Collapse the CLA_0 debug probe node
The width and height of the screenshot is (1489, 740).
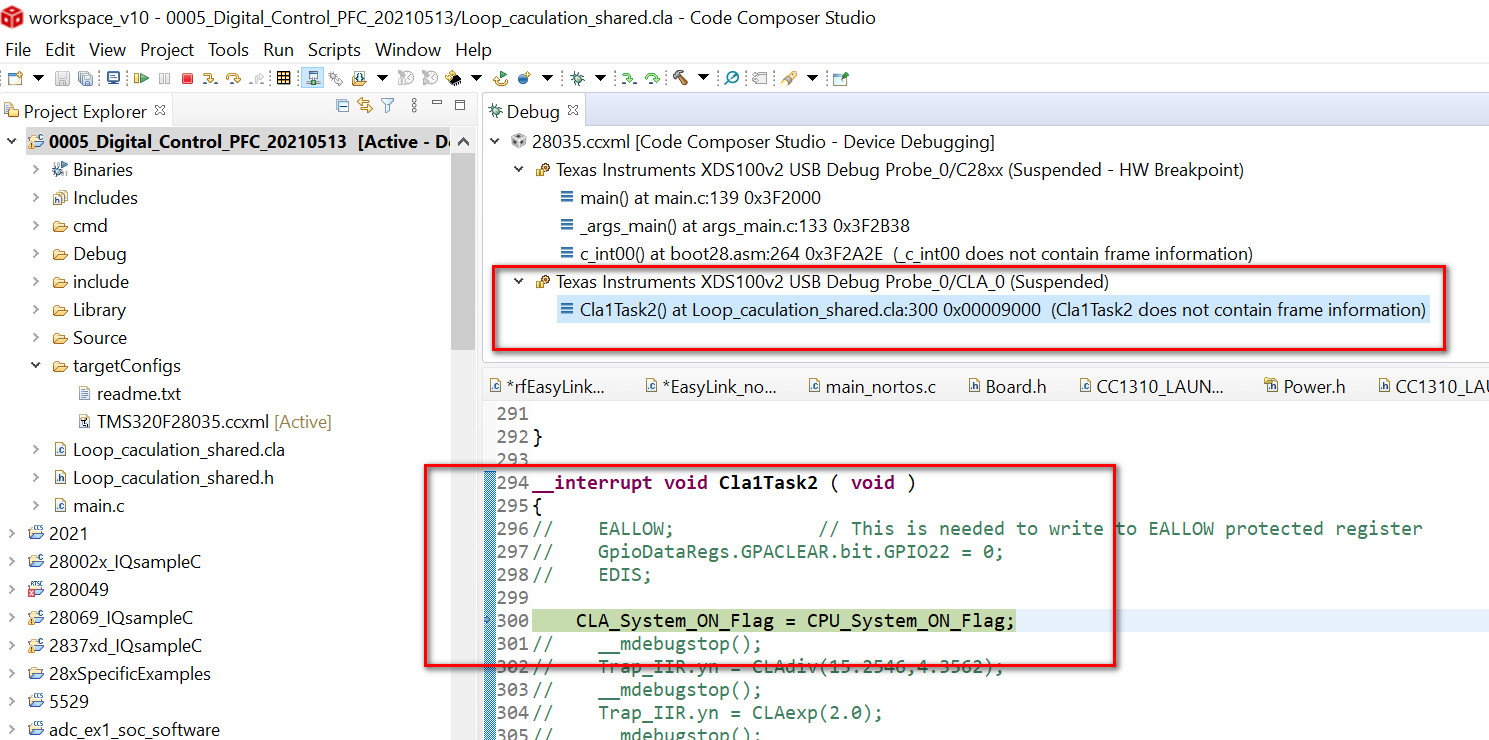pyautogui.click(x=519, y=282)
